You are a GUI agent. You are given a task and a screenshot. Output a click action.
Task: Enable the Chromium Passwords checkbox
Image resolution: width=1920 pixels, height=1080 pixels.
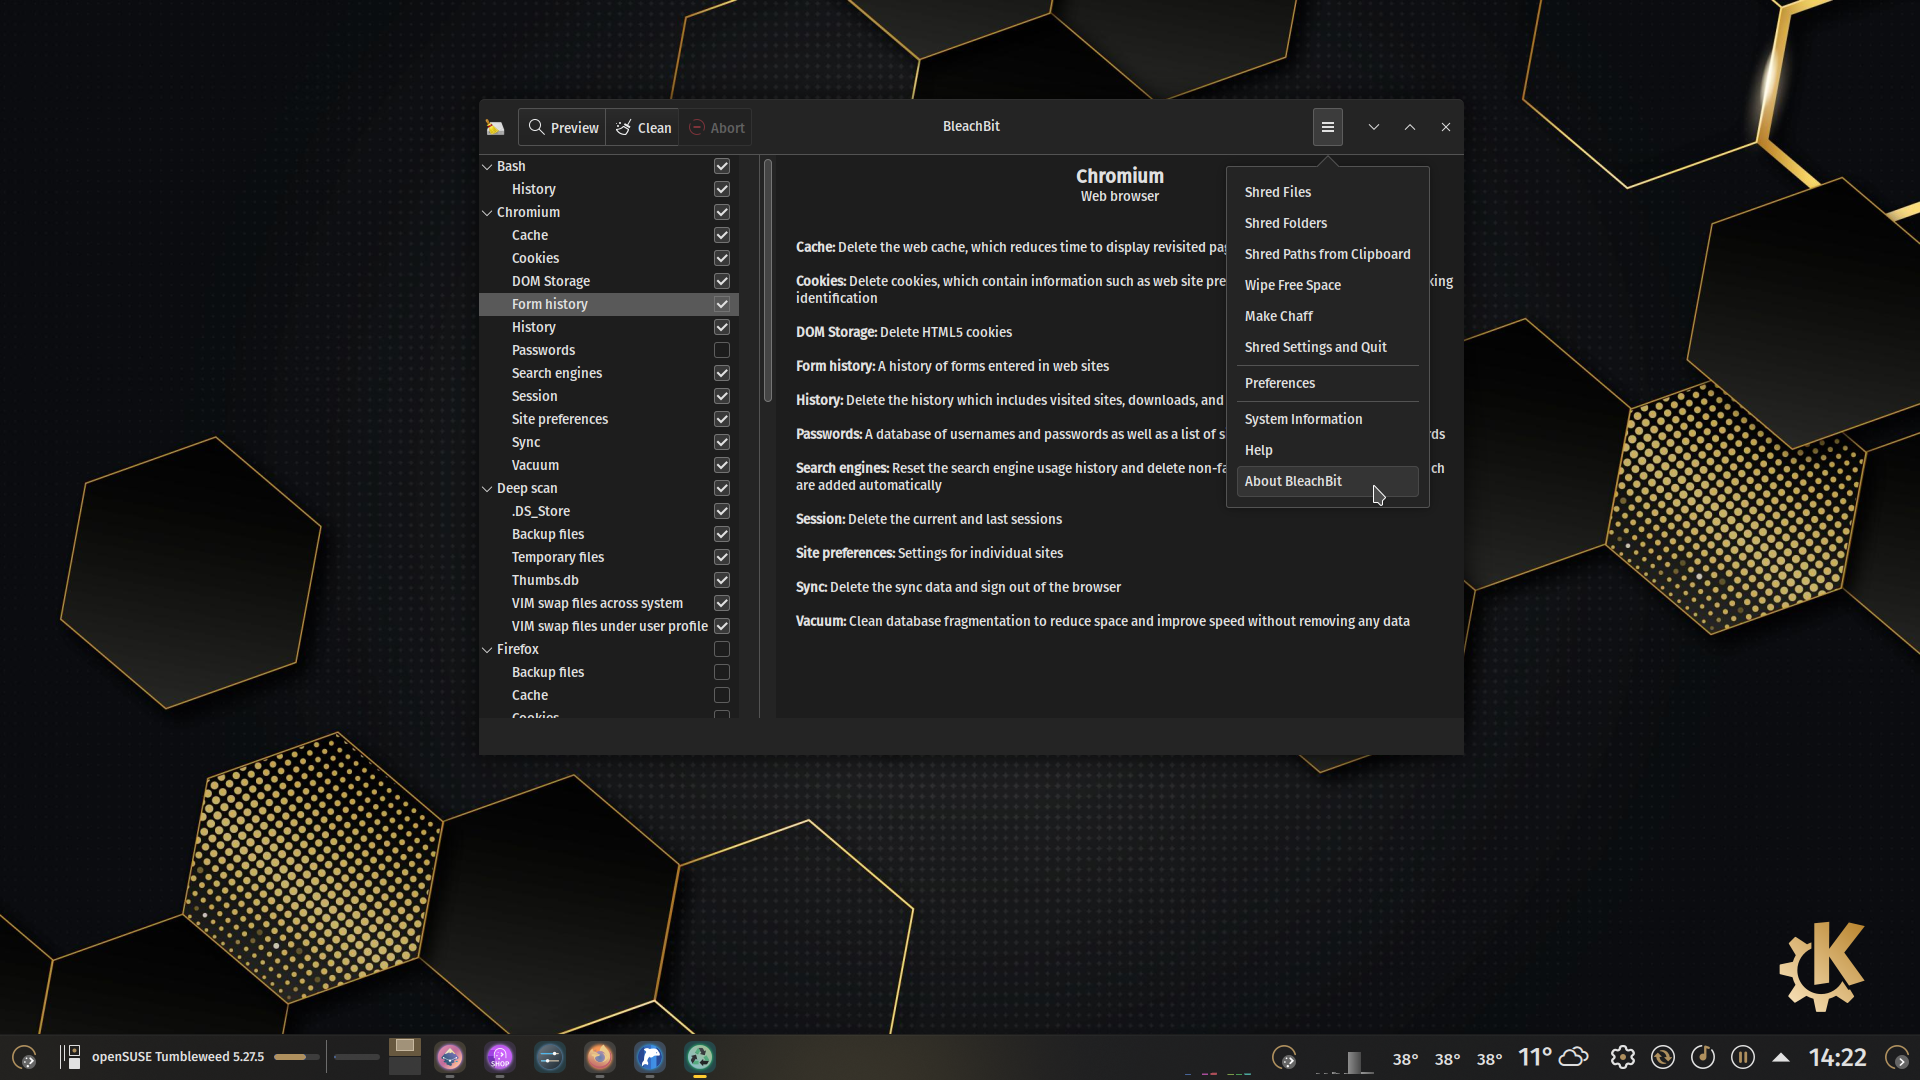click(722, 350)
